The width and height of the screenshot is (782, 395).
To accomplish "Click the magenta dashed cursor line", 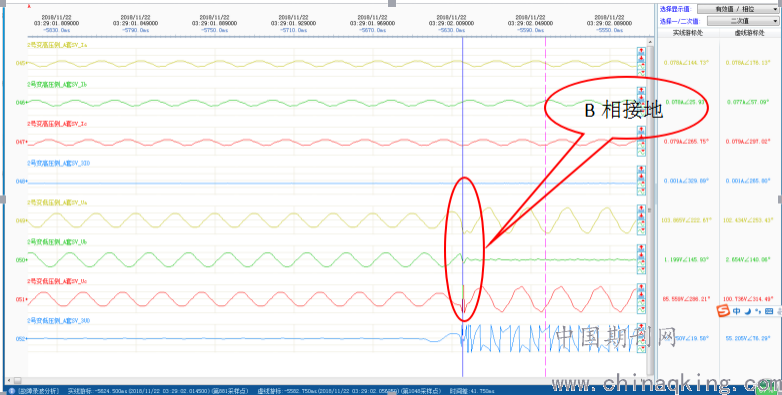I will click(546, 199).
